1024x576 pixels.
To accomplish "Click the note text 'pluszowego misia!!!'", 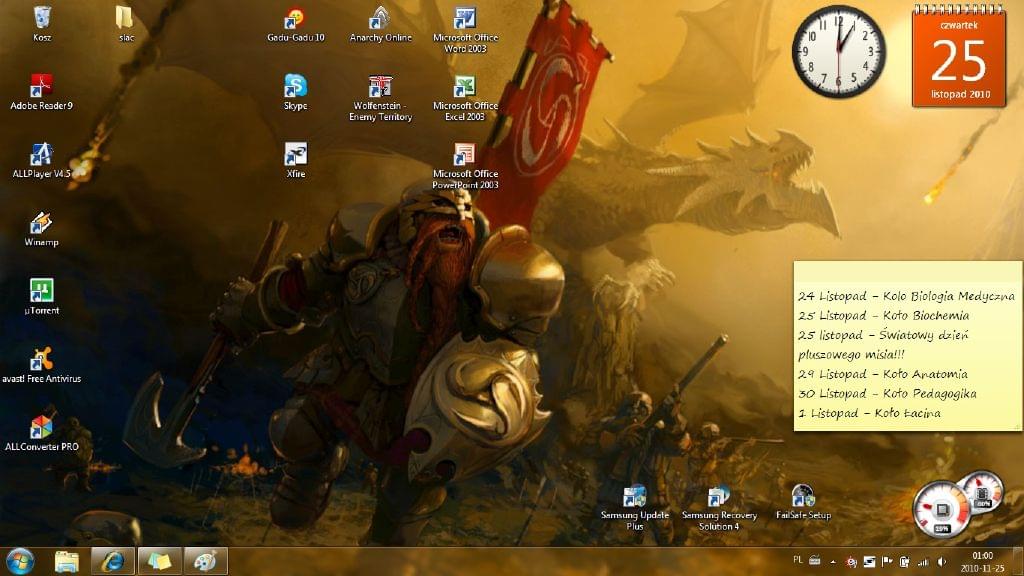I will (x=851, y=355).
